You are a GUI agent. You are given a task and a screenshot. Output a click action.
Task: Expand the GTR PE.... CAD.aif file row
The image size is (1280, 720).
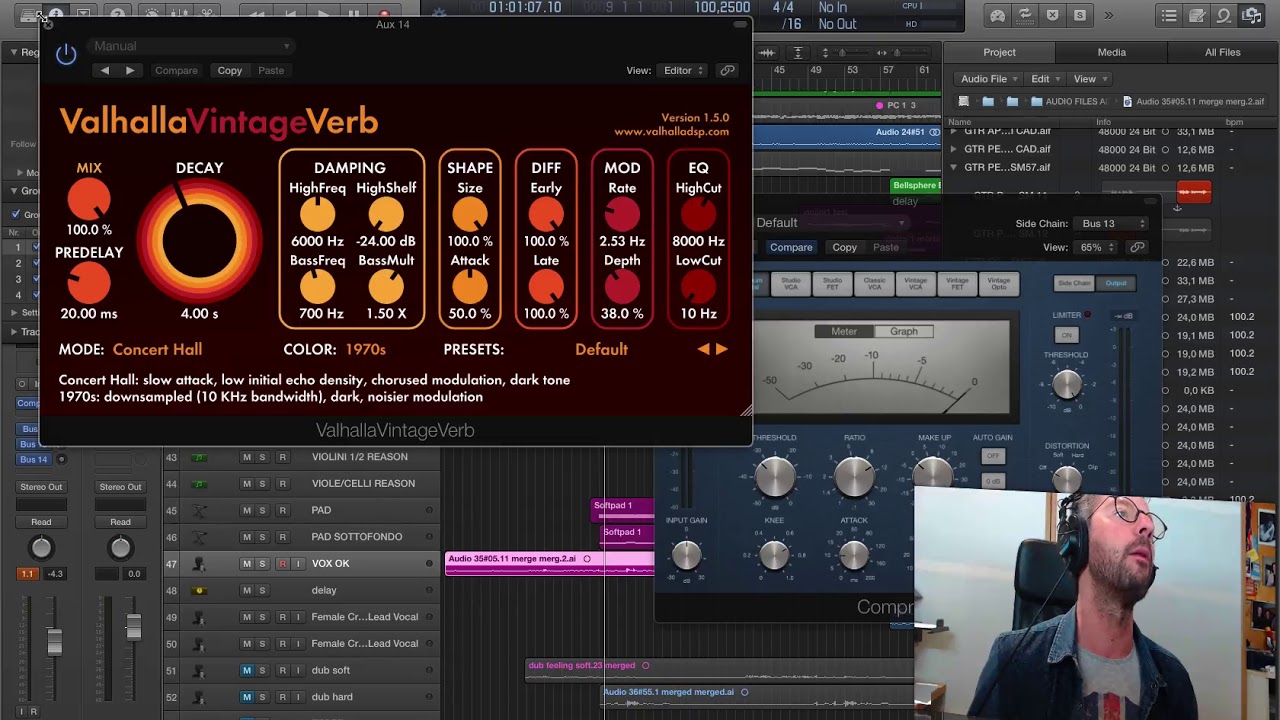(953, 149)
